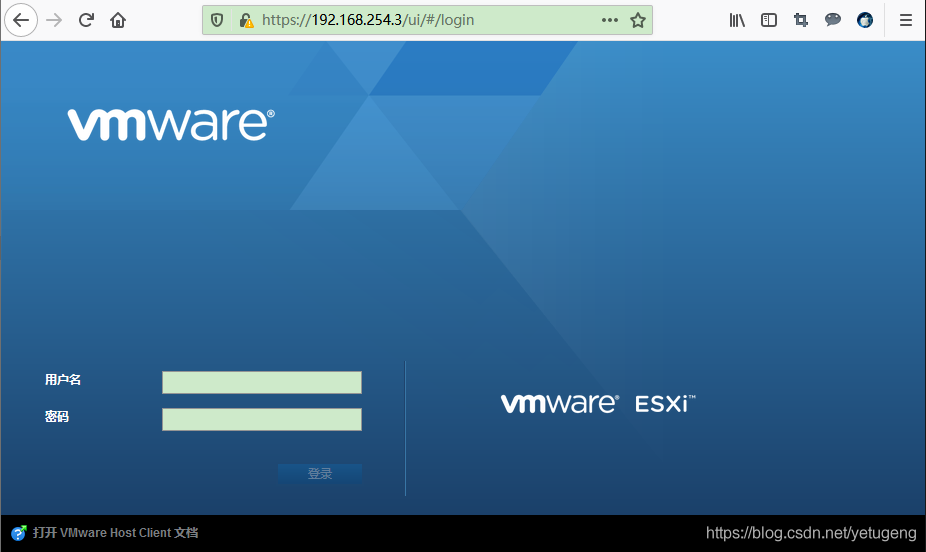Open the chat bubble extension icon
This screenshot has height=552, width=926.
[x=833, y=20]
